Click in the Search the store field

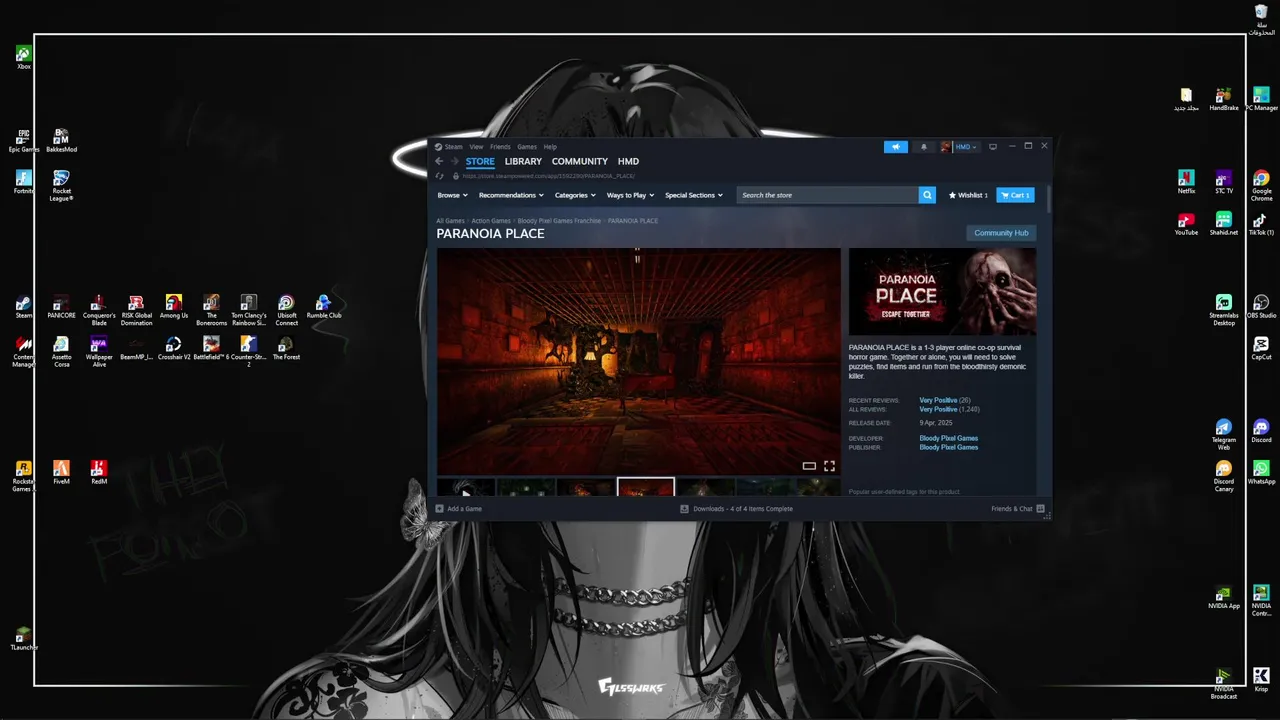tap(827, 195)
